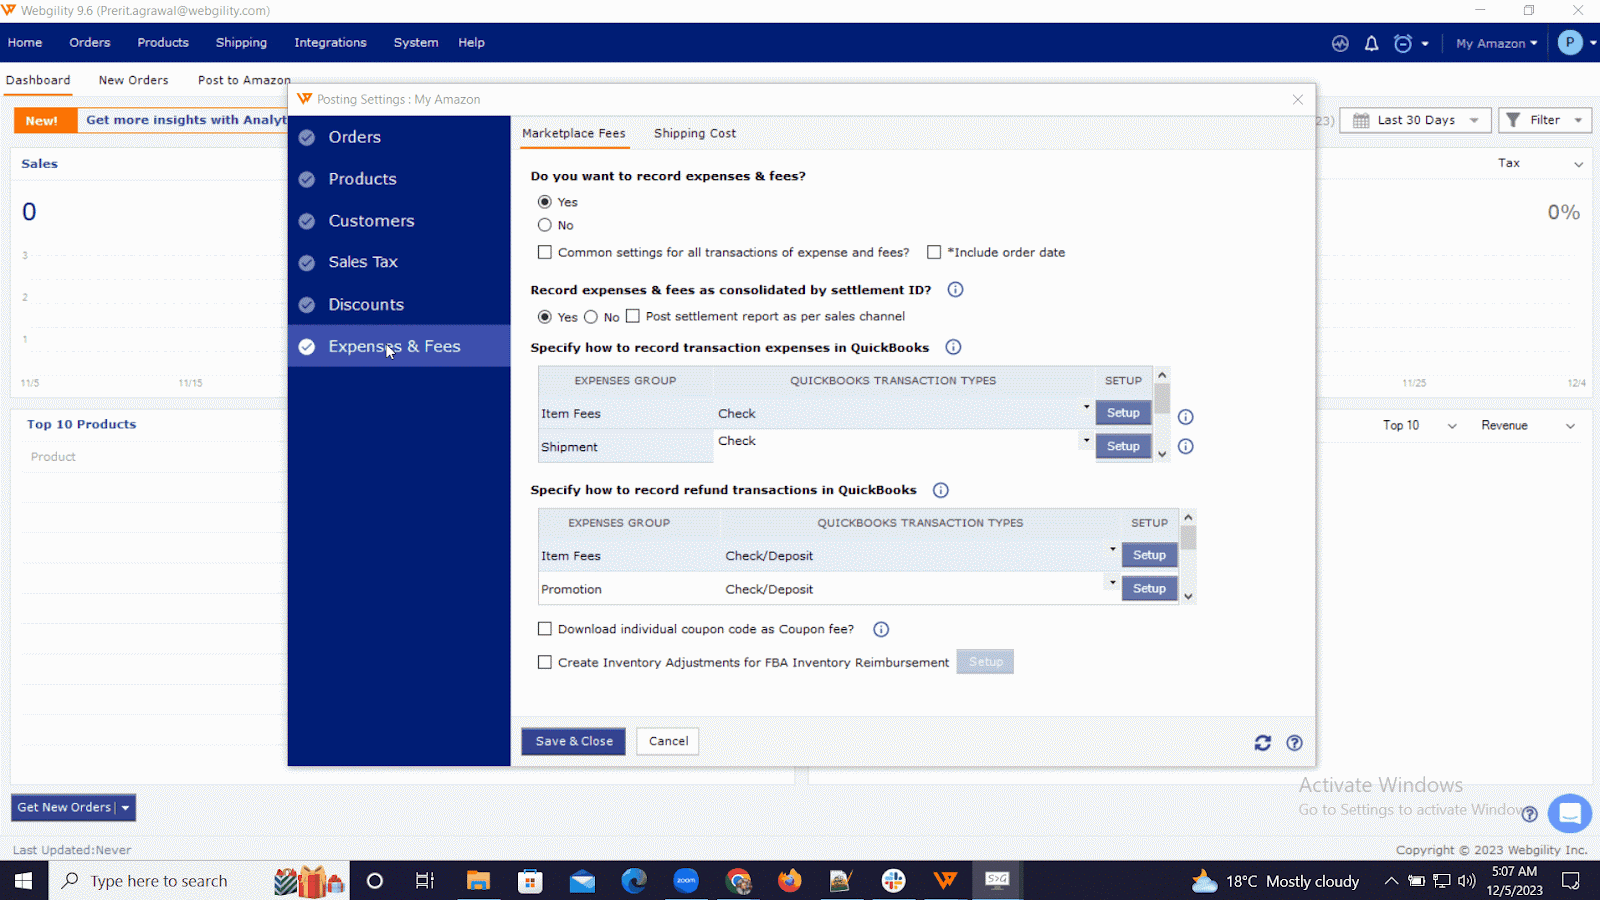Click the refresh icon in Posting Settings
The height and width of the screenshot is (900, 1600).
(x=1263, y=743)
